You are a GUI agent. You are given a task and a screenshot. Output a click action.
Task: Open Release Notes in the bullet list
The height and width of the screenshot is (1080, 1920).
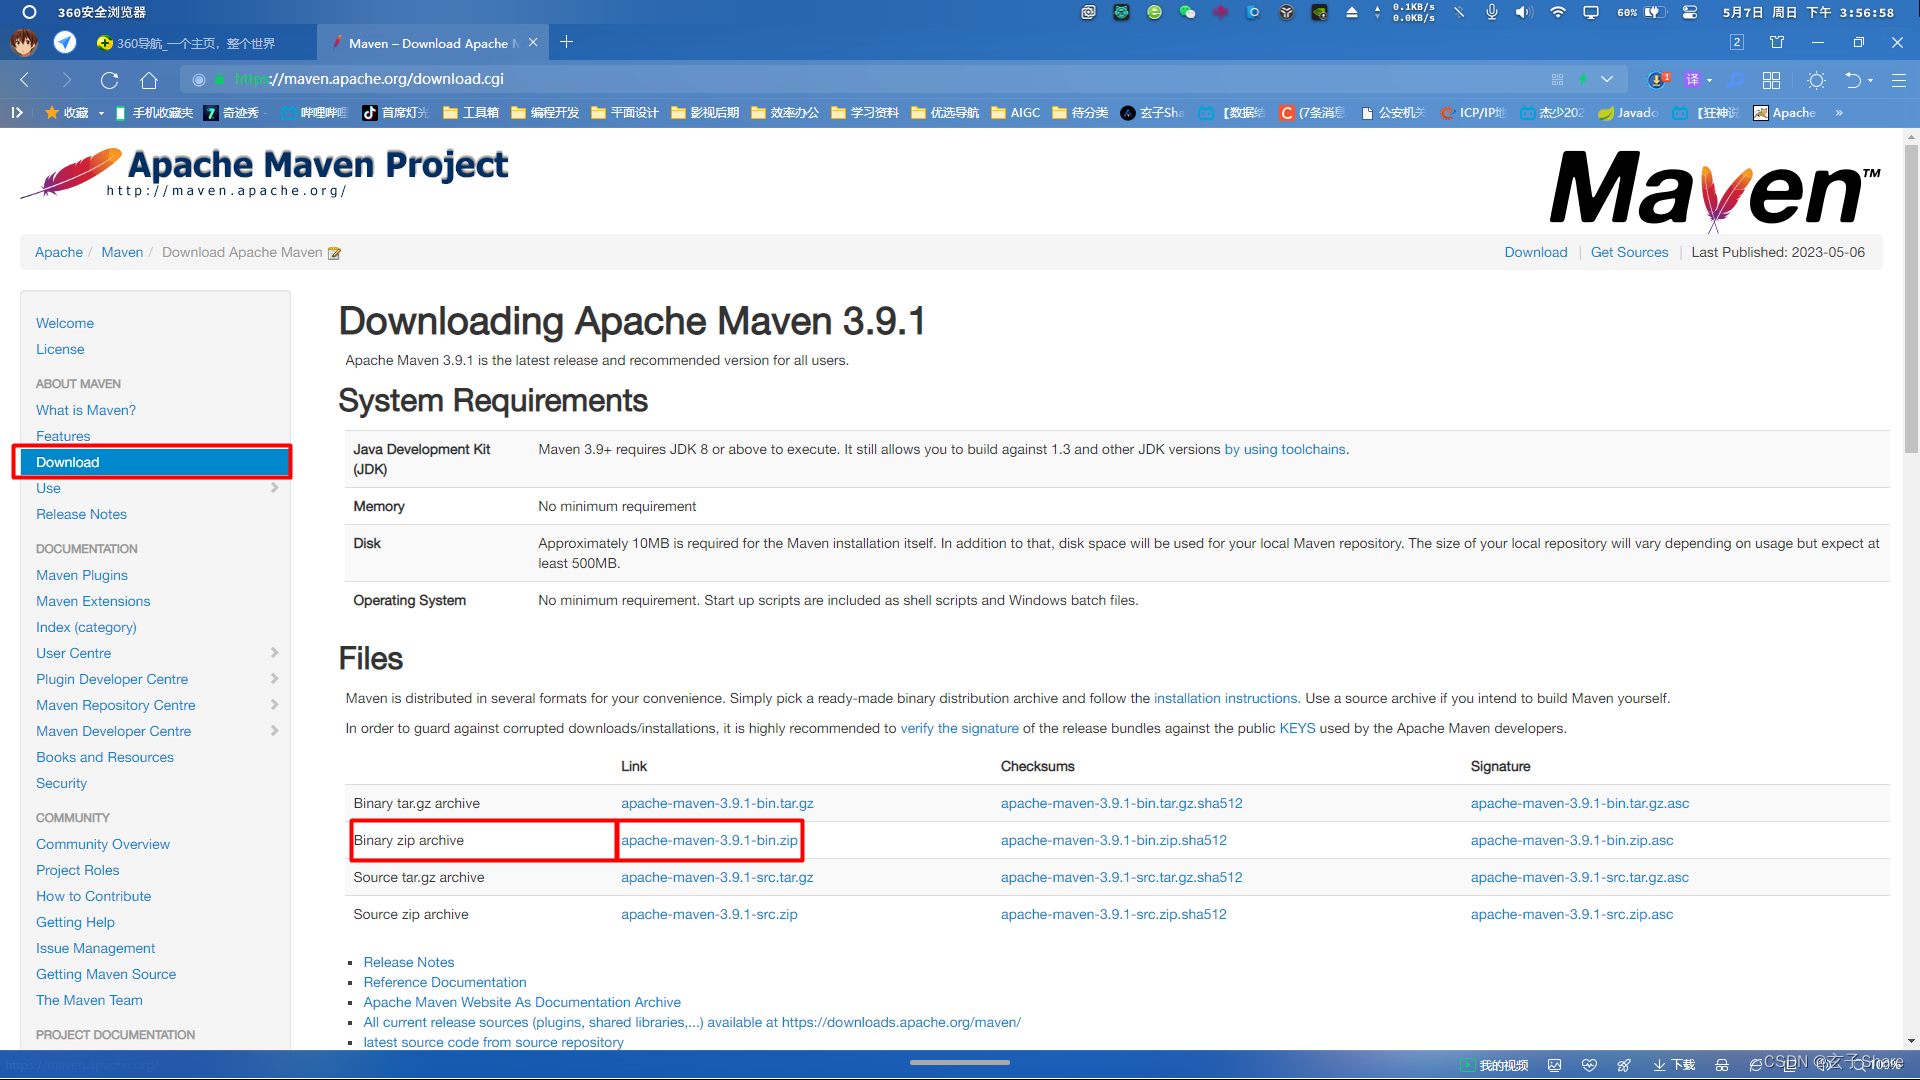[408, 962]
